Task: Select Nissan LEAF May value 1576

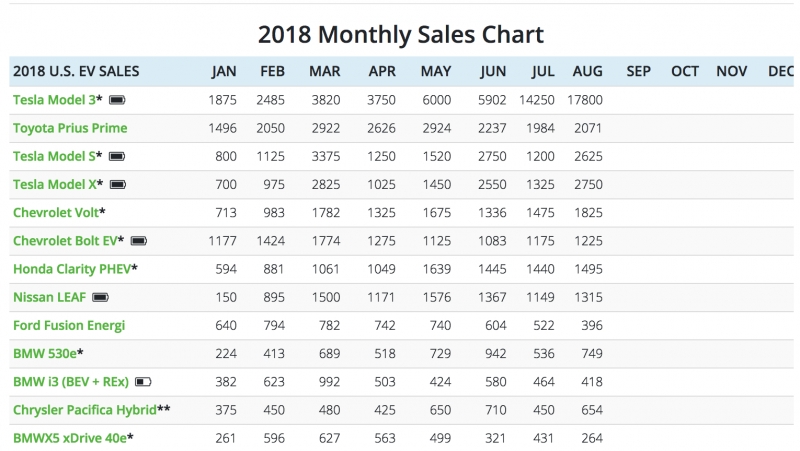Action: click(x=437, y=297)
